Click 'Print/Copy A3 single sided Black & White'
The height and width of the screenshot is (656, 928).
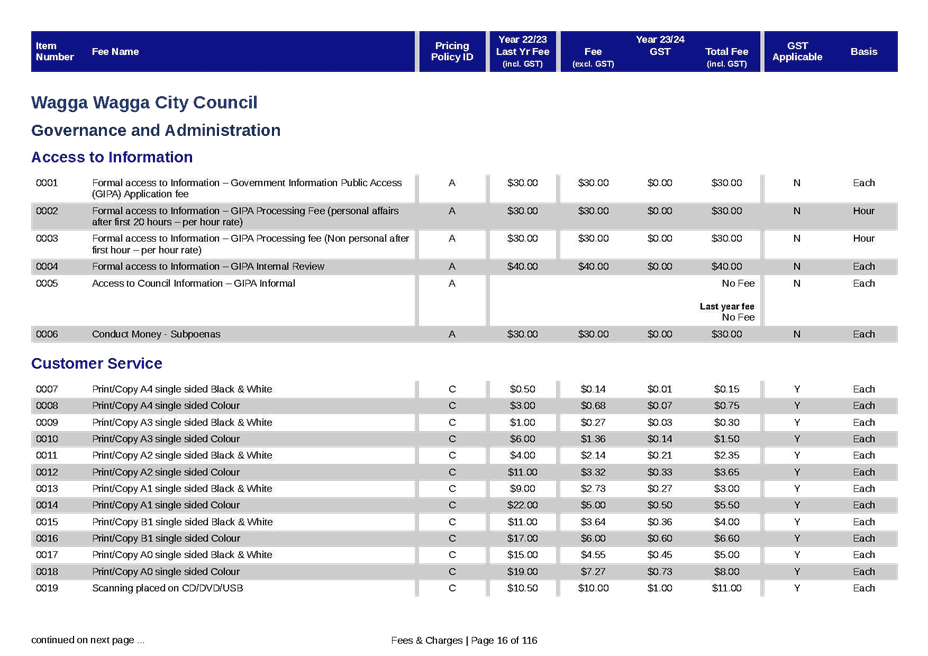(x=182, y=422)
